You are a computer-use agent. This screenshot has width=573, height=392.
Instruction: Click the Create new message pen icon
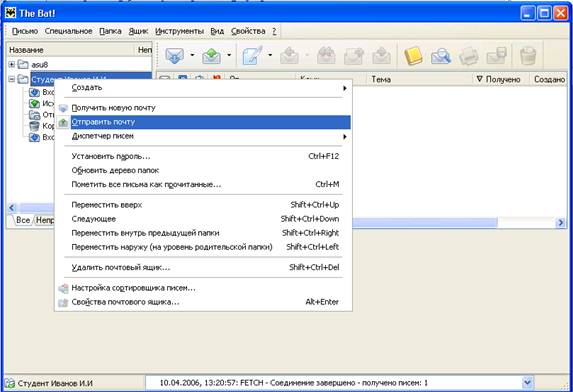(x=252, y=56)
